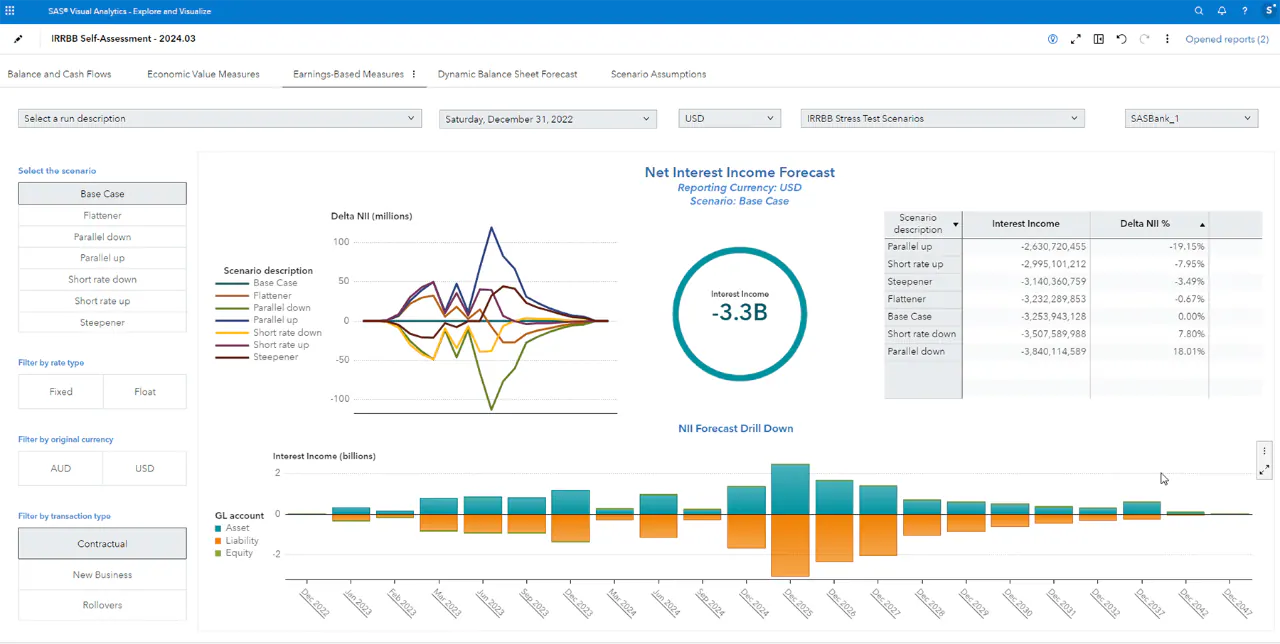Open the notifications bell
Viewport: 1280px width, 644px height.
point(1221,11)
